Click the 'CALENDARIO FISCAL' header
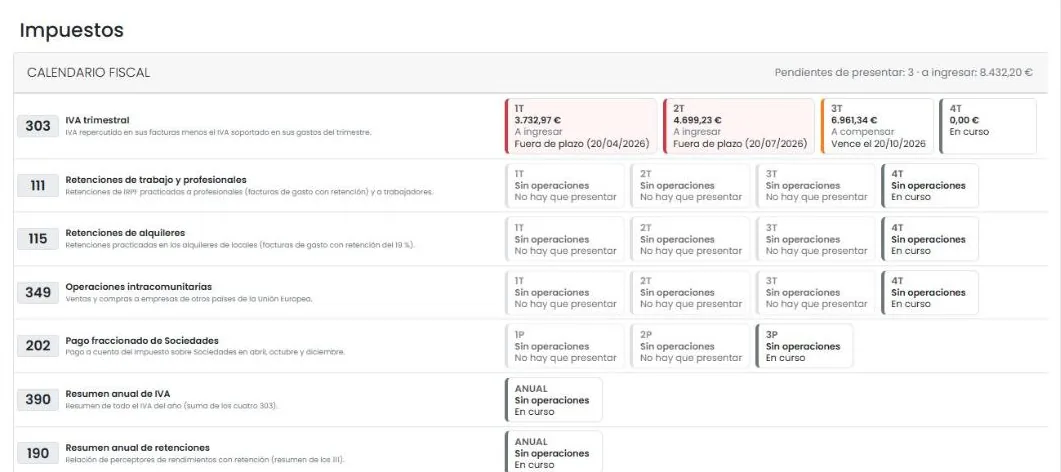 89,72
